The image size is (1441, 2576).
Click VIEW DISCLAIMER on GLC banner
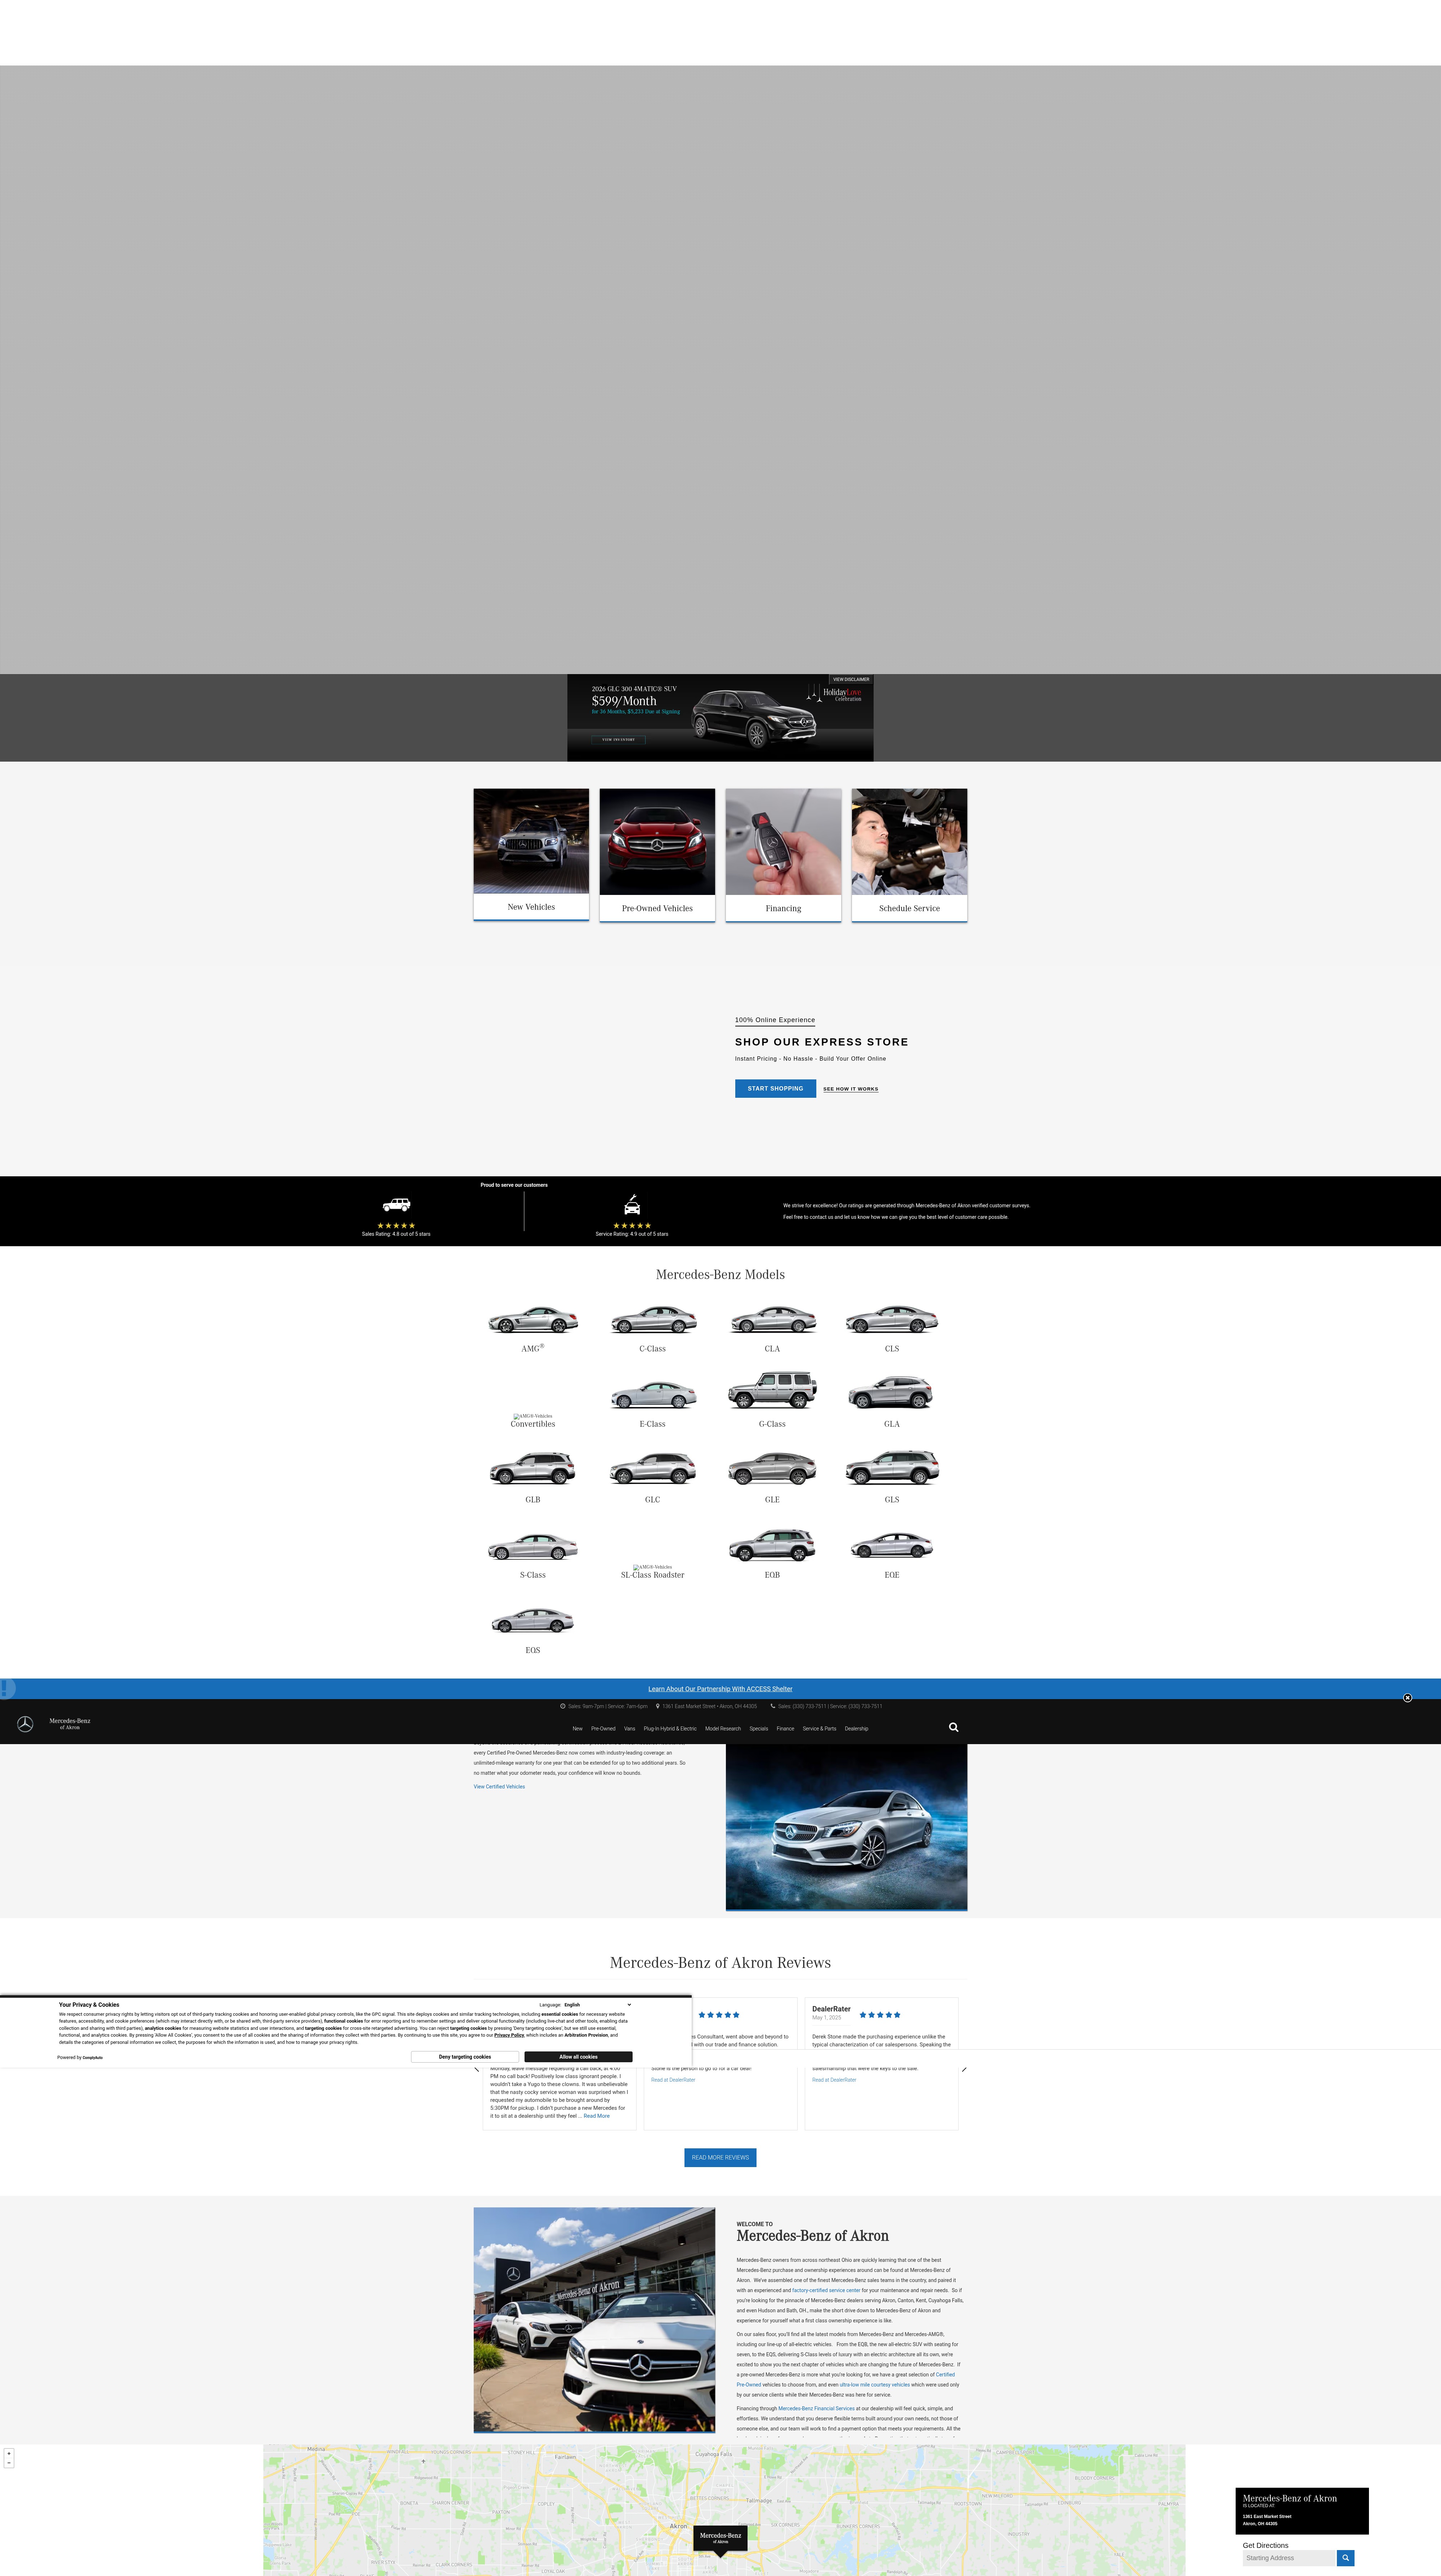[851, 679]
